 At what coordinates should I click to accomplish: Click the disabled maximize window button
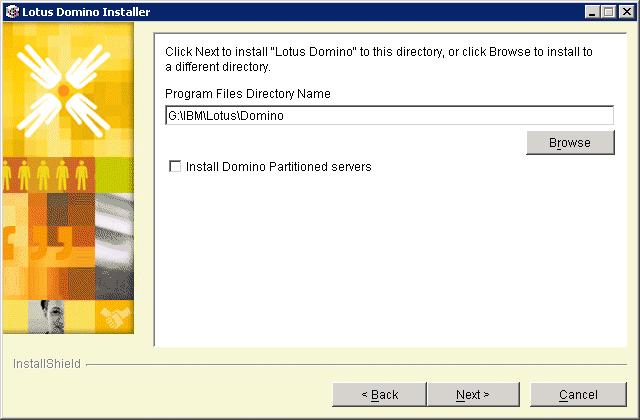(x=608, y=12)
